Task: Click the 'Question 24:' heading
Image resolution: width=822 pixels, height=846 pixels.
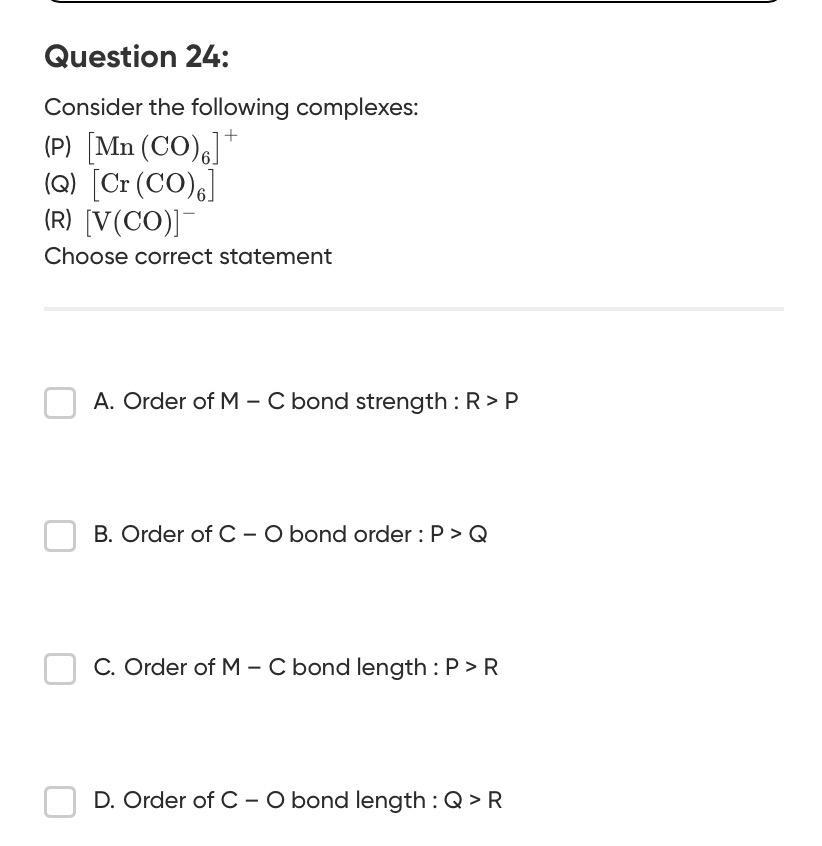Action: pos(137,58)
